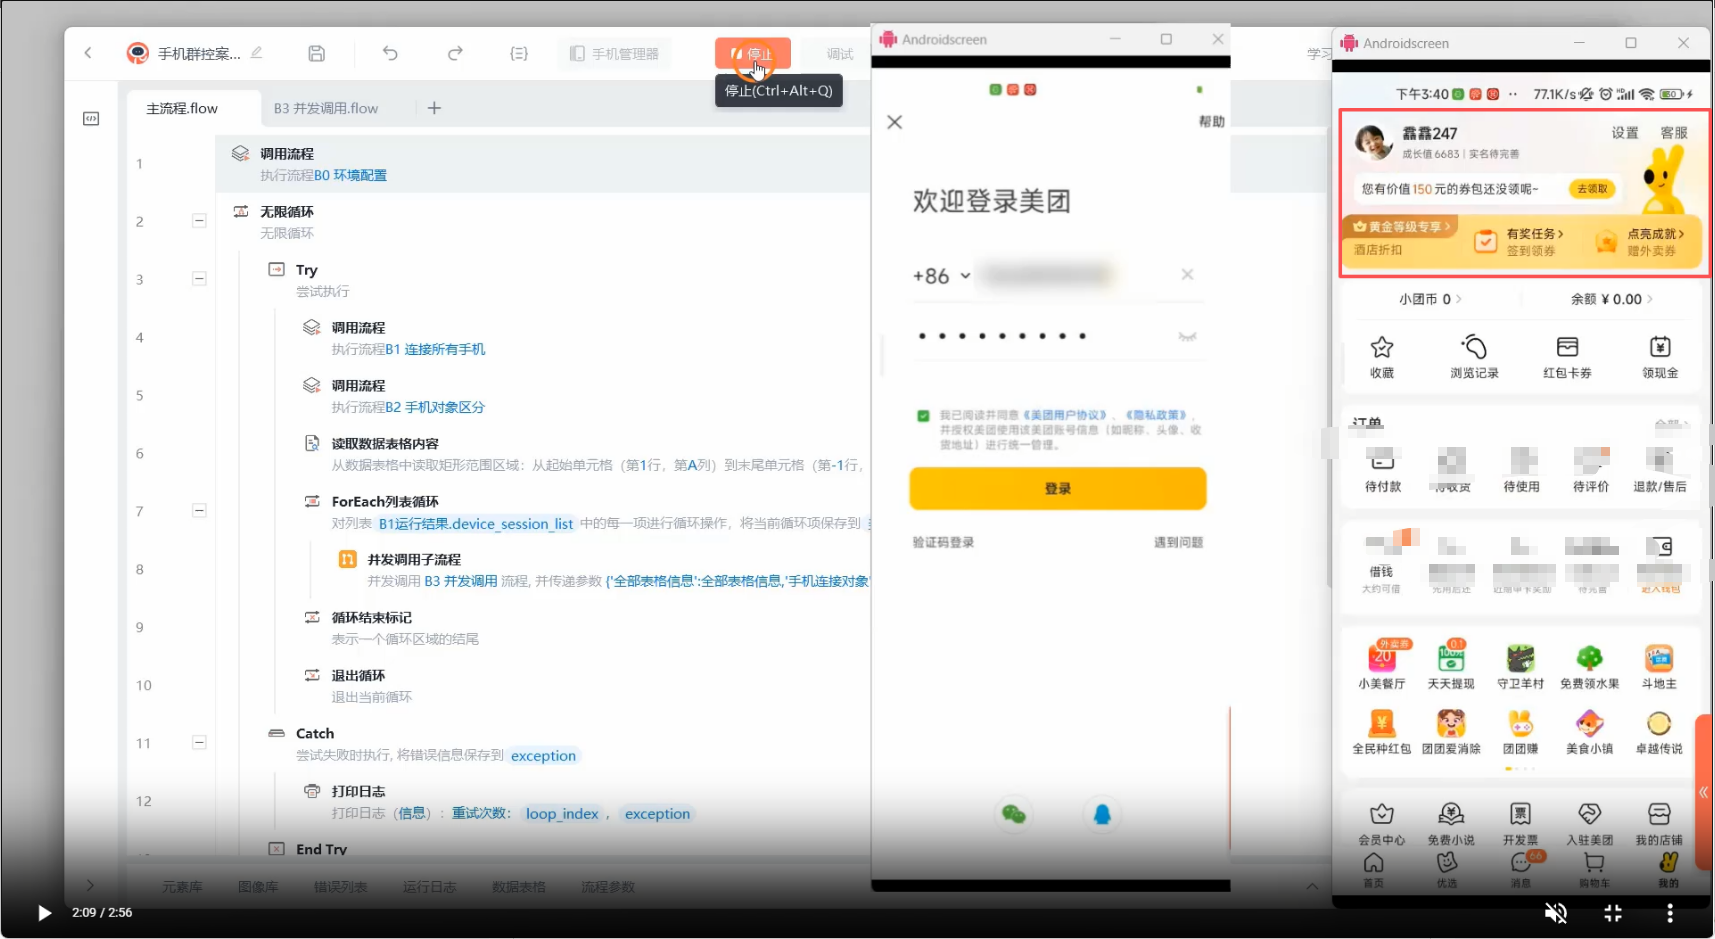1715x939 pixels.
Task: Open the 数据表格 bottom panel tab
Action: [x=519, y=887]
